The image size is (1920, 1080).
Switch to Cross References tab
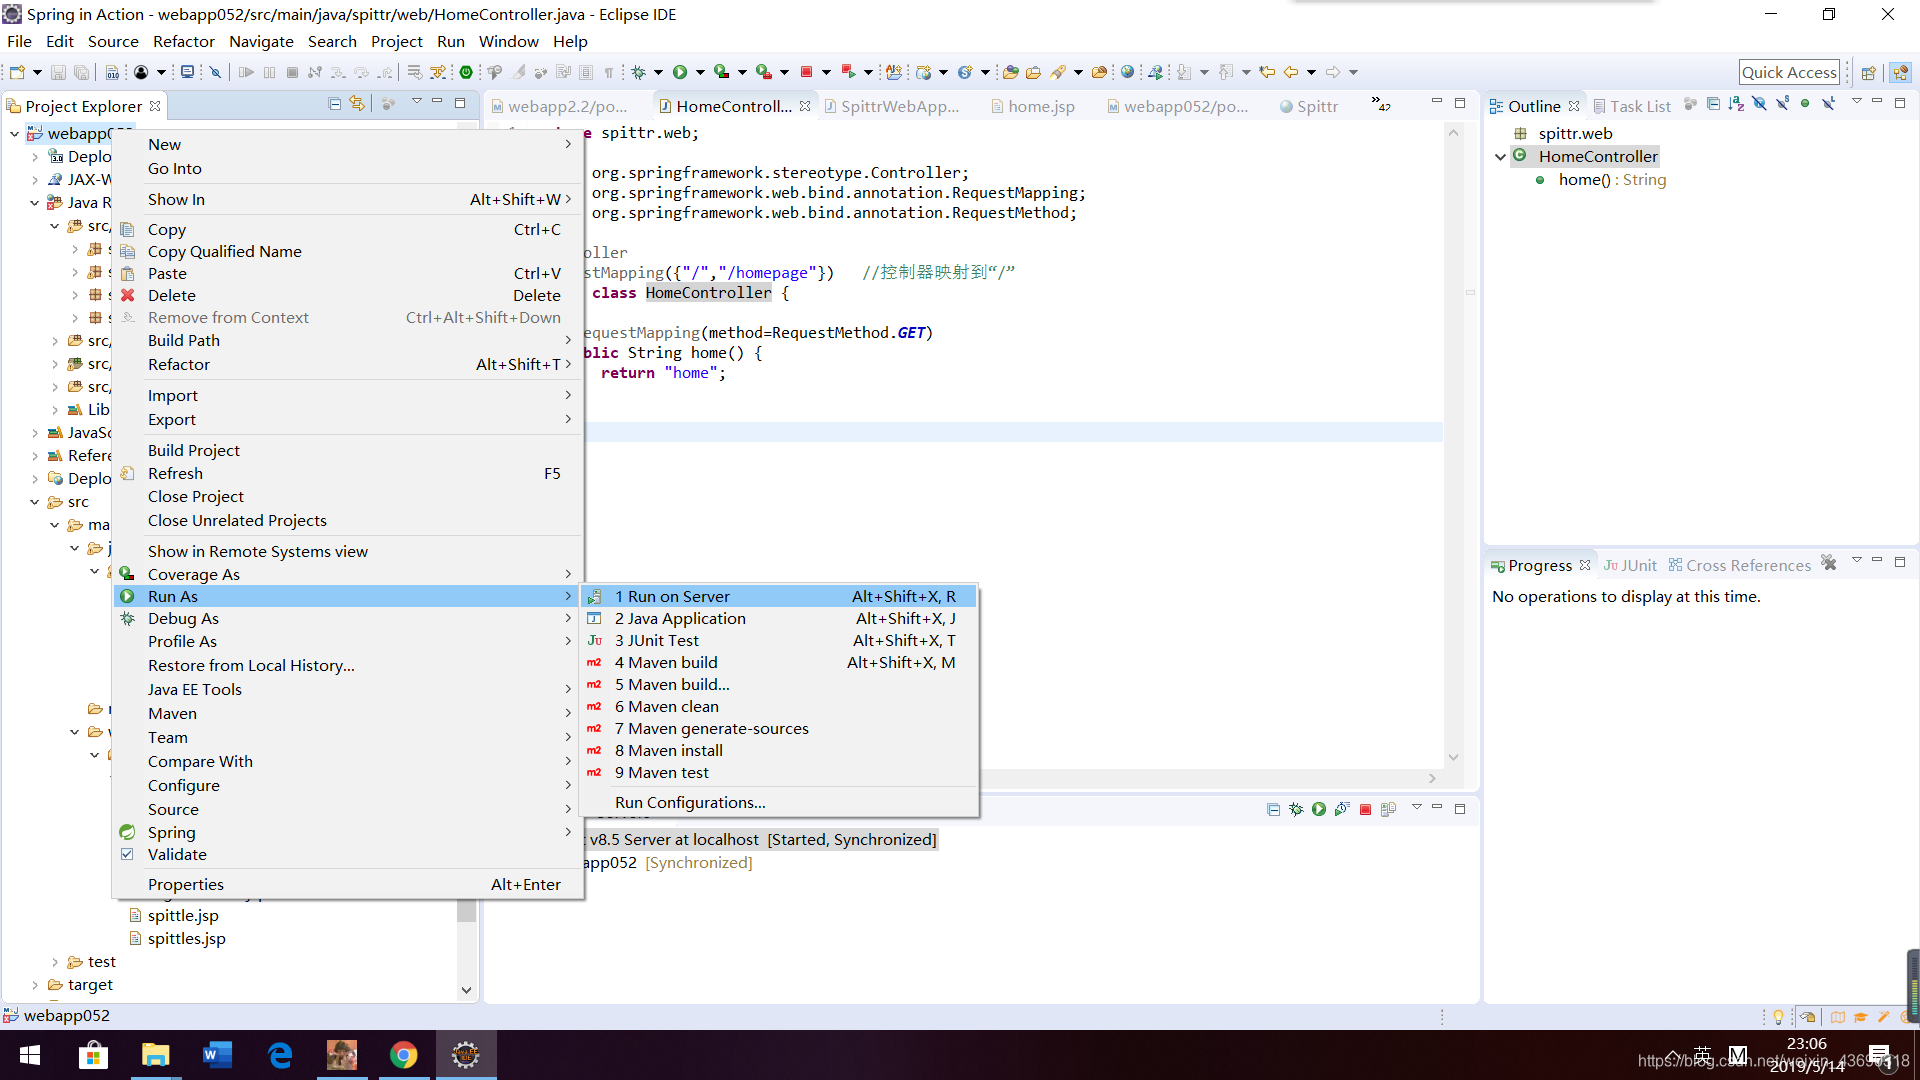point(1740,566)
